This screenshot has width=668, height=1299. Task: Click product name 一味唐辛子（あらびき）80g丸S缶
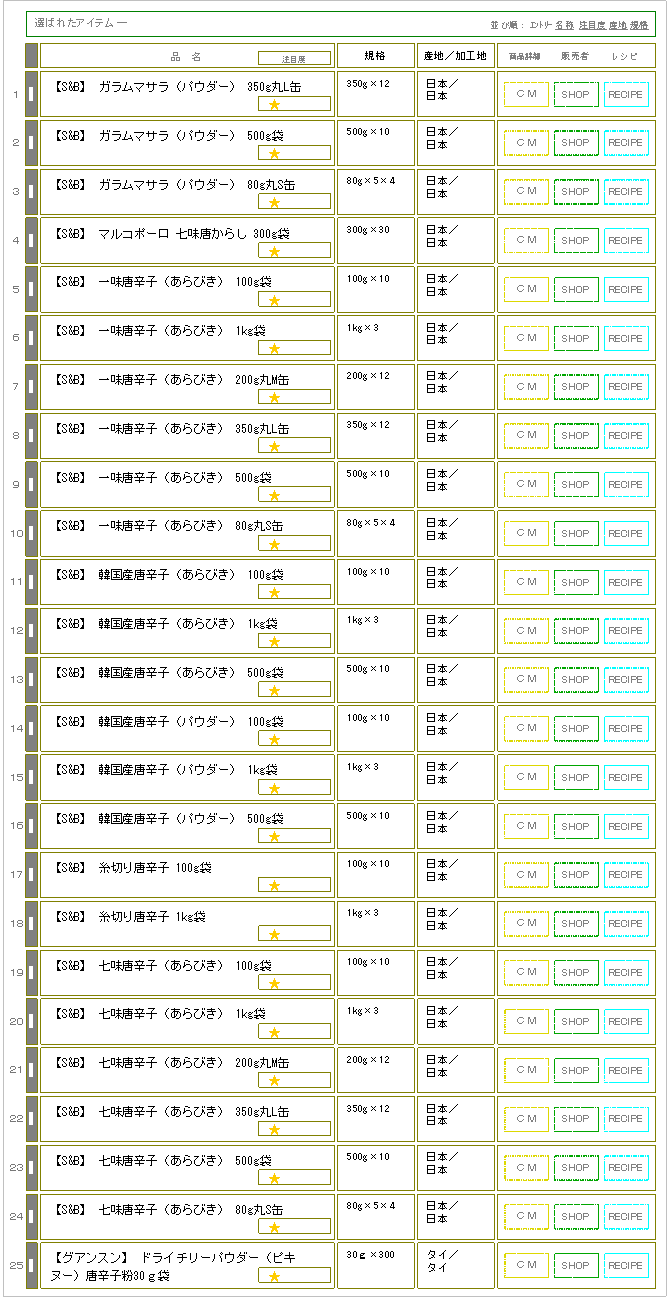click(167, 526)
